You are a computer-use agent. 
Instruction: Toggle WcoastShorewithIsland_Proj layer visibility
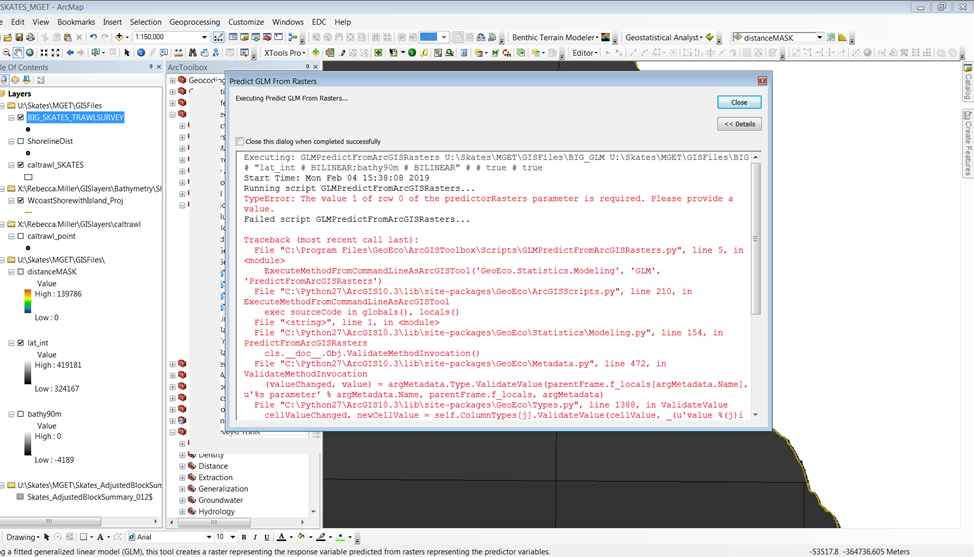(x=20, y=201)
